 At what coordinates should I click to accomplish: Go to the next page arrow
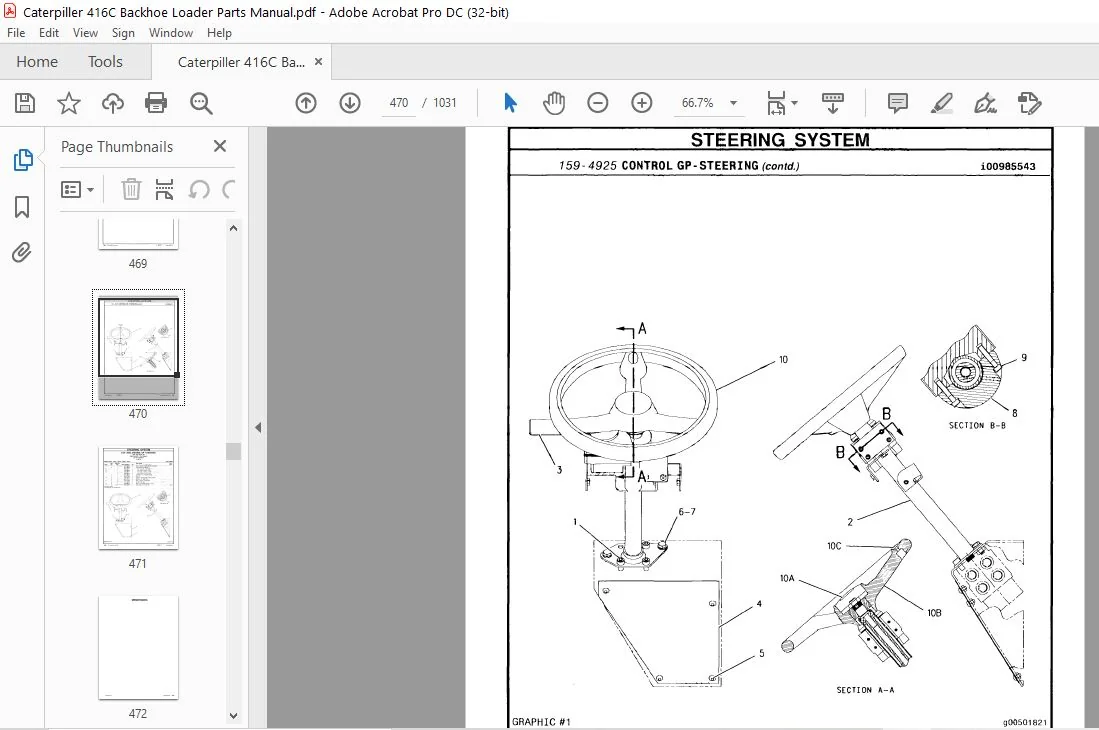pyautogui.click(x=350, y=103)
